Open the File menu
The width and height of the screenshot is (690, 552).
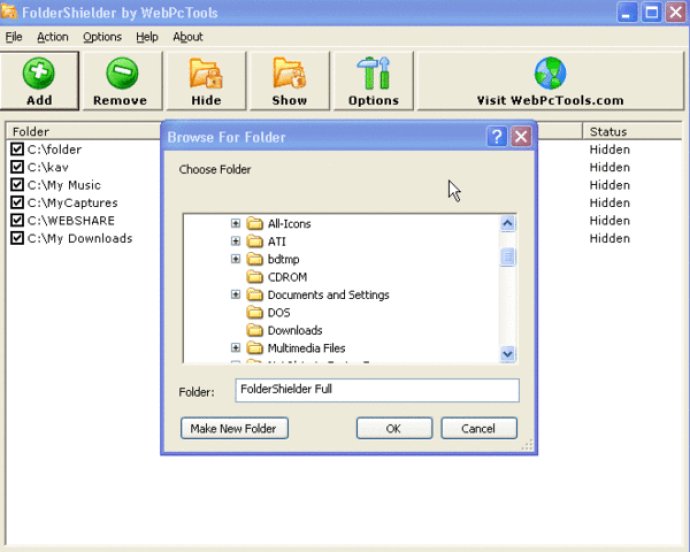click(x=14, y=37)
